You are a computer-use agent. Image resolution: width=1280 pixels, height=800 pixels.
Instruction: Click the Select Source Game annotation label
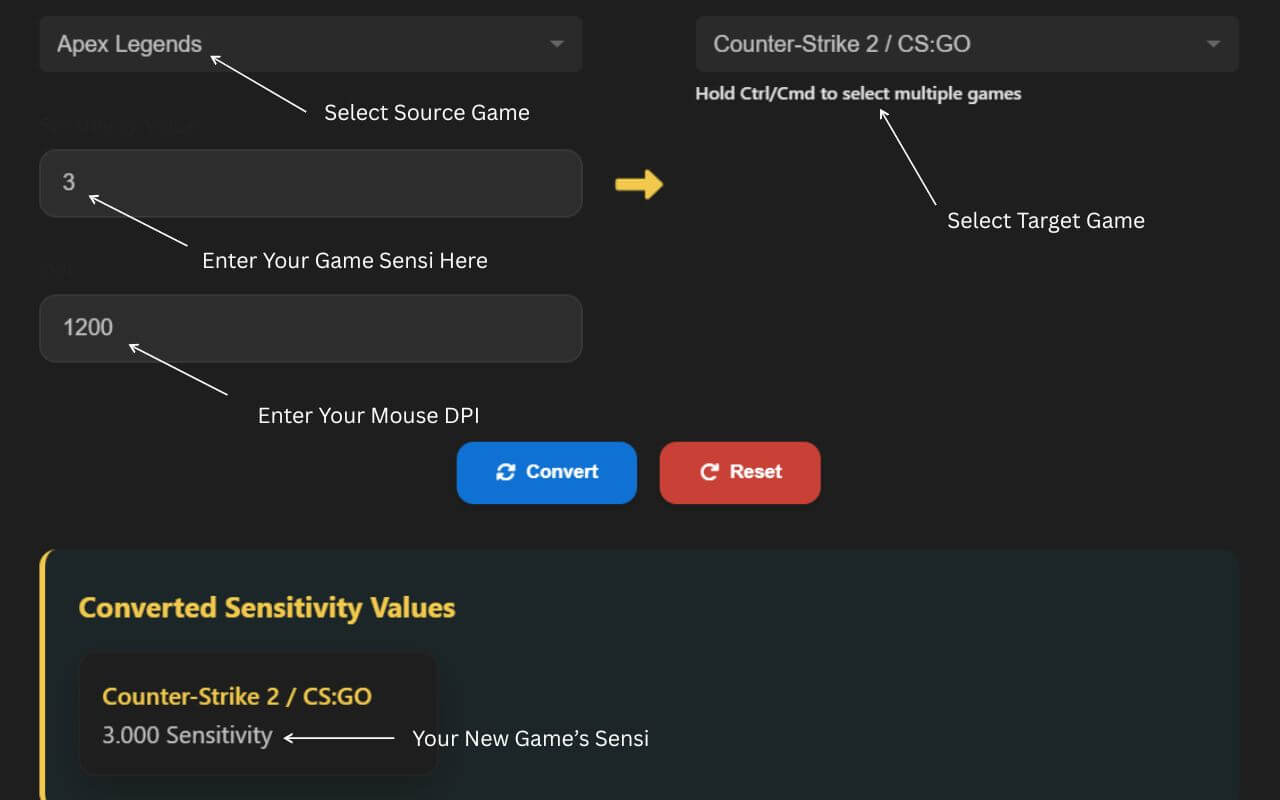pyautogui.click(x=427, y=112)
